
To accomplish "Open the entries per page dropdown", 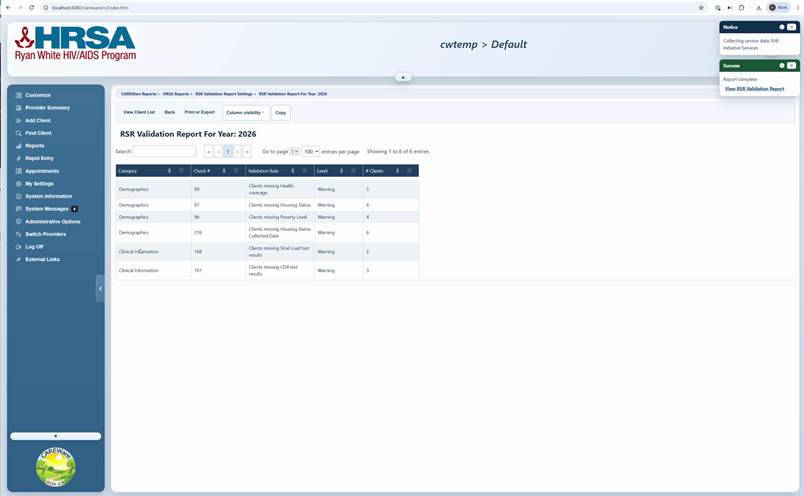I will point(311,152).
